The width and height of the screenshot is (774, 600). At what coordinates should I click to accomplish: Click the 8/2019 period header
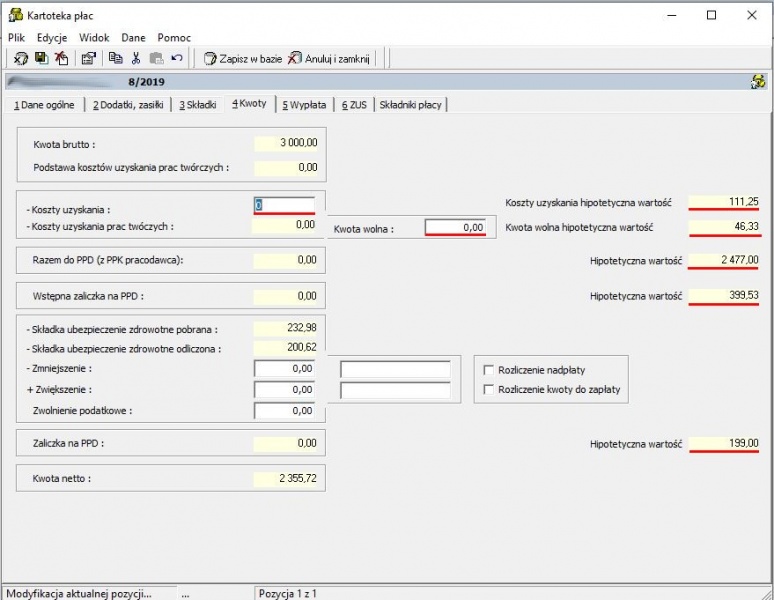(x=146, y=82)
